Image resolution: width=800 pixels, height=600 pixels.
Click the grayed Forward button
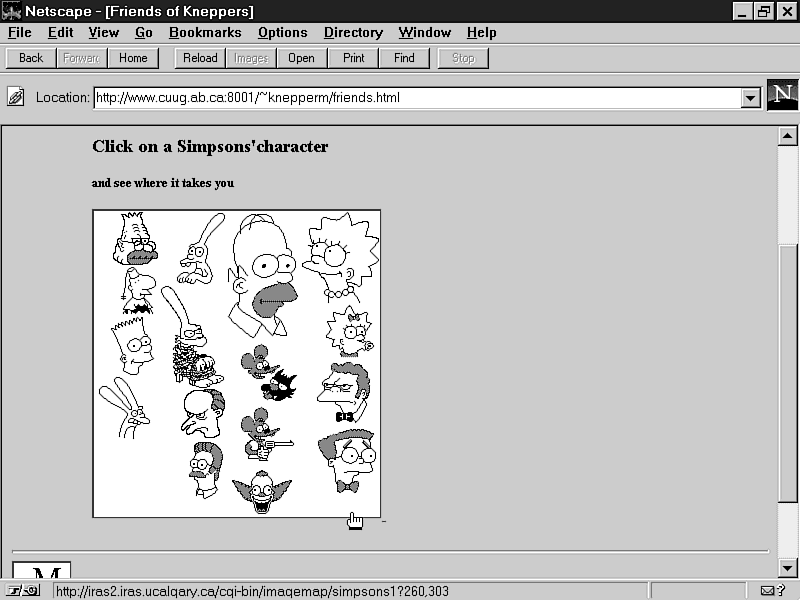(82, 58)
